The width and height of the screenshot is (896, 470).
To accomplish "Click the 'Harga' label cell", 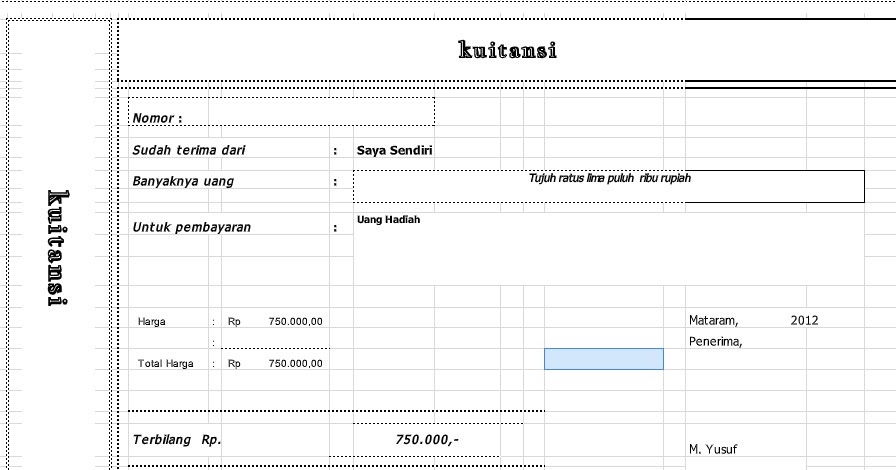I will click(151, 321).
